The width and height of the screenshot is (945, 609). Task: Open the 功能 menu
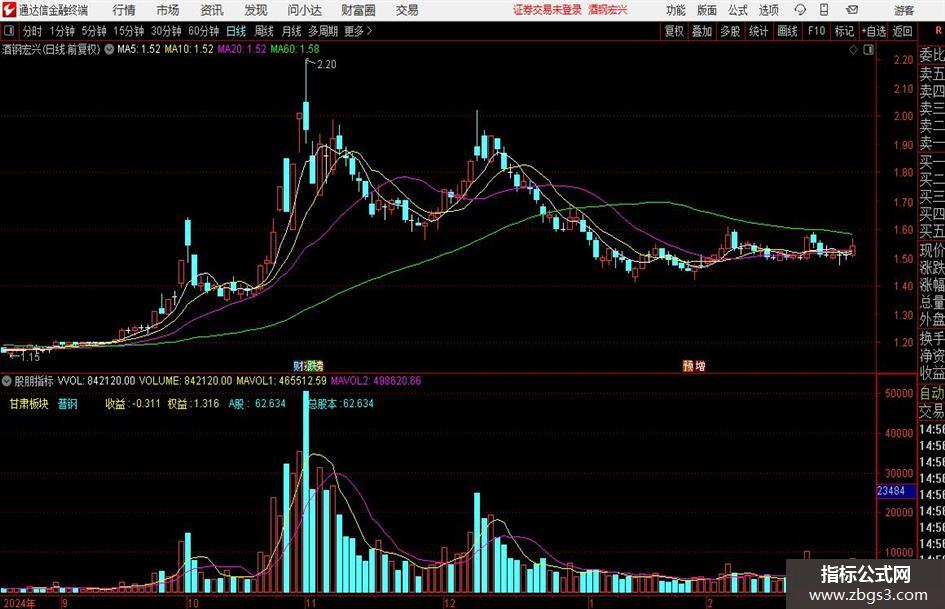(x=676, y=10)
